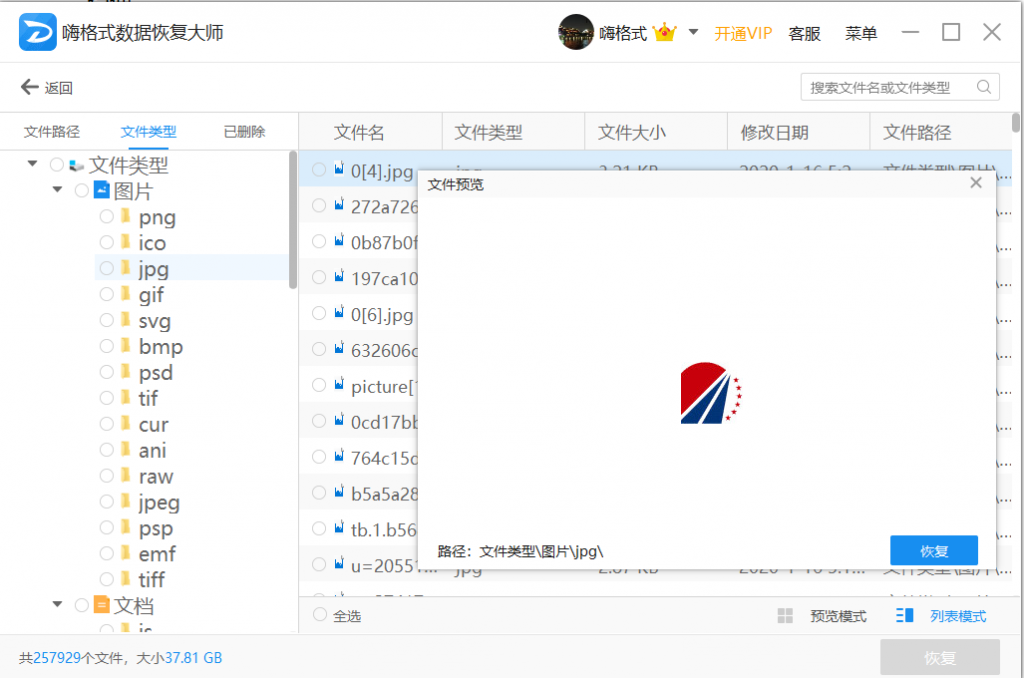This screenshot has width=1024, height=678.
Task: Collapse the 图片 tree node
Action: click(57, 189)
